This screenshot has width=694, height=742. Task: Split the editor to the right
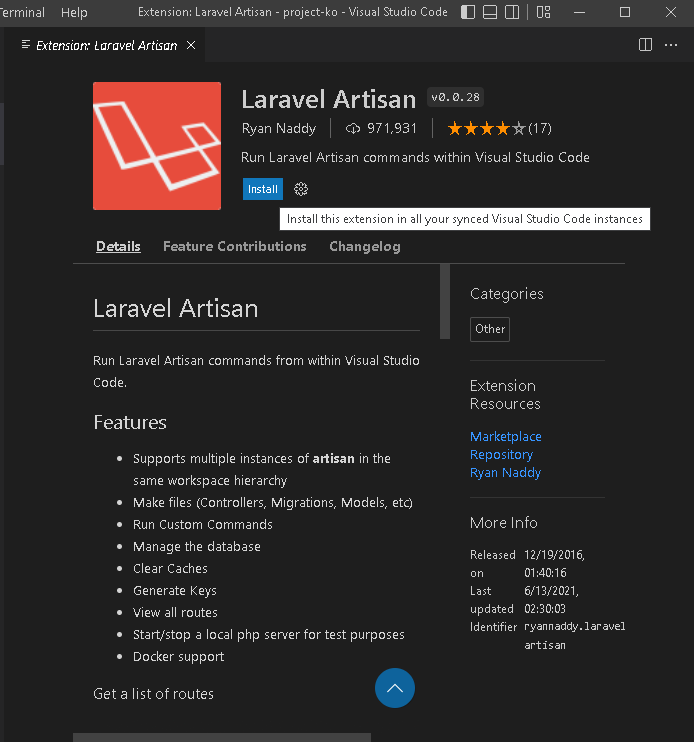click(x=645, y=45)
